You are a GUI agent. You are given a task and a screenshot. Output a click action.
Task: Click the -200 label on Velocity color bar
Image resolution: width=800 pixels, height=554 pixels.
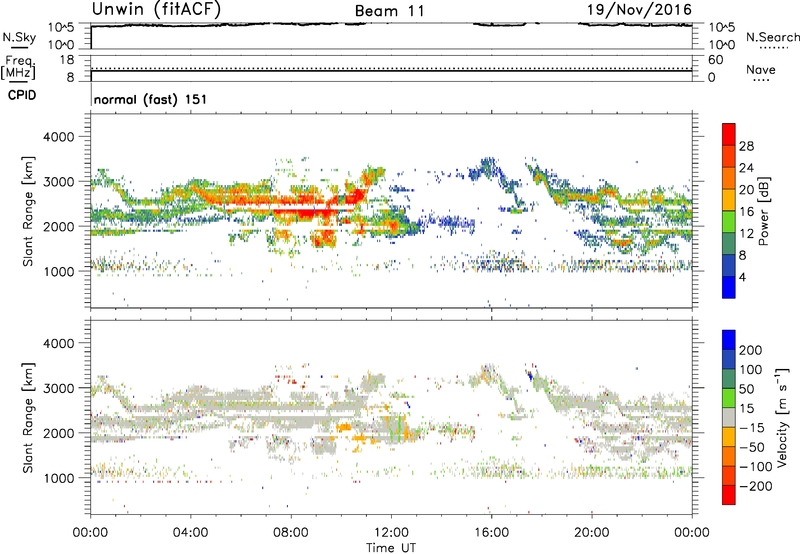(756, 486)
